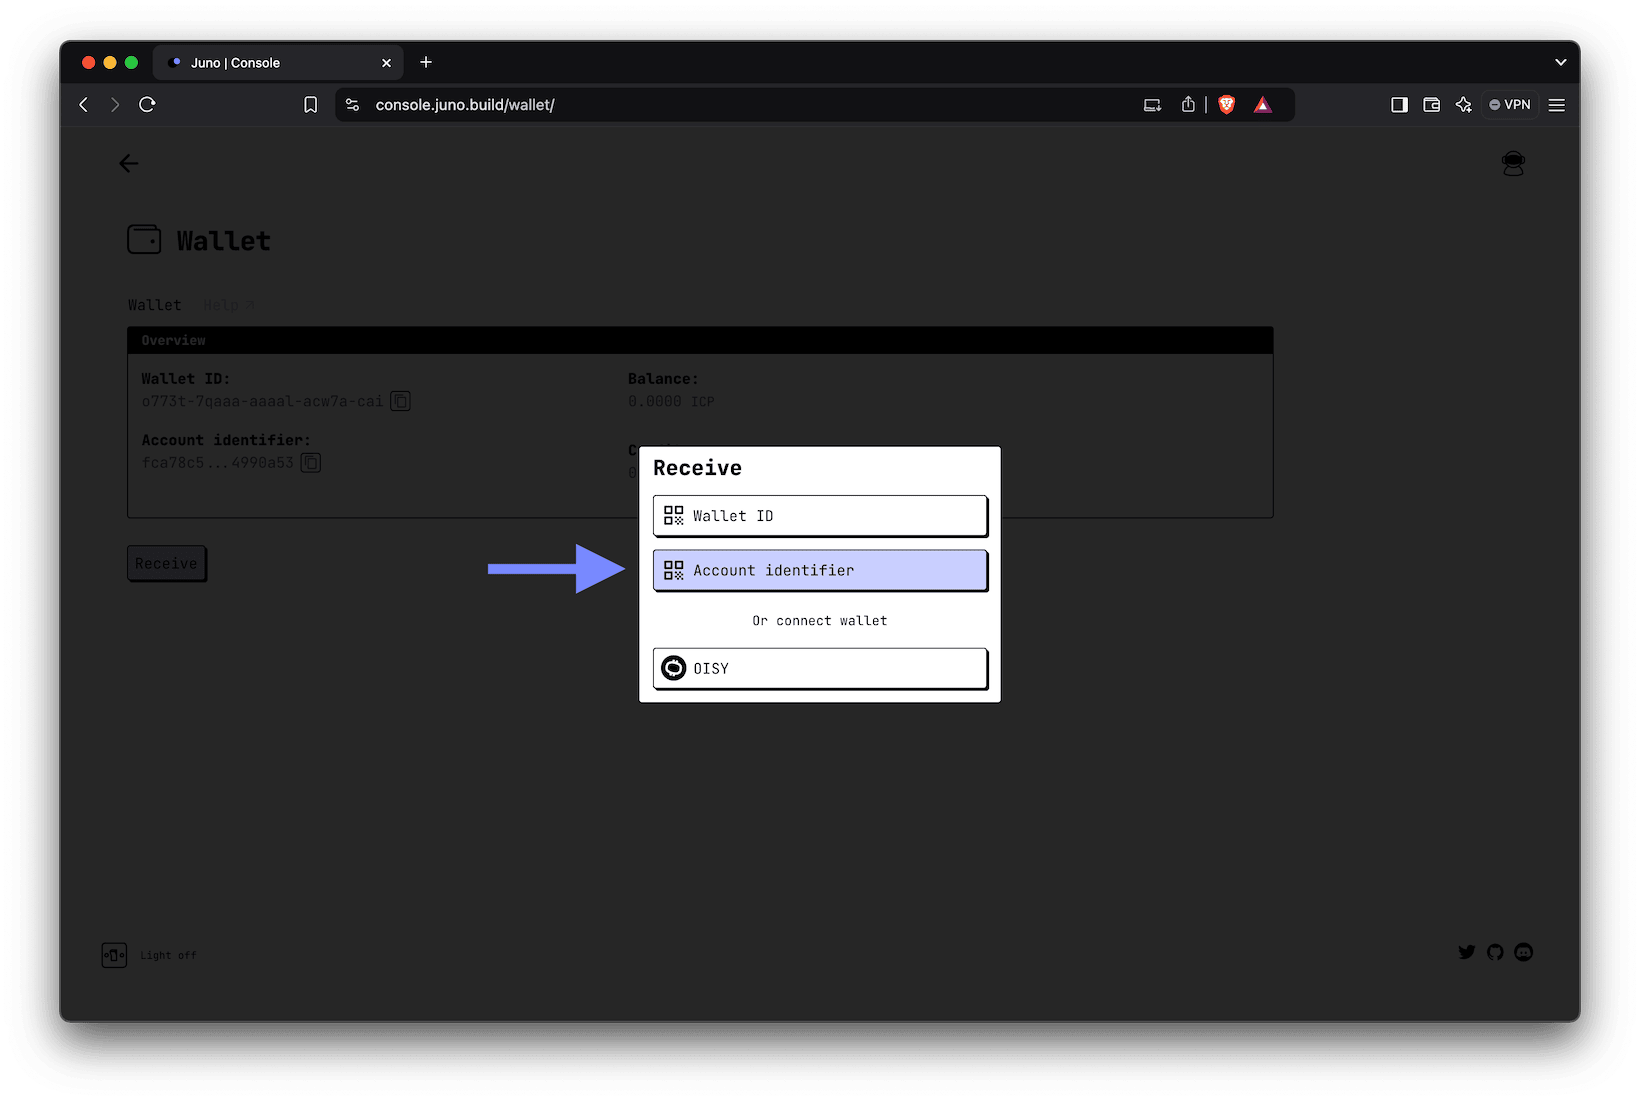
Task: Select Account identifier in the Receive dialog
Action: point(819,570)
